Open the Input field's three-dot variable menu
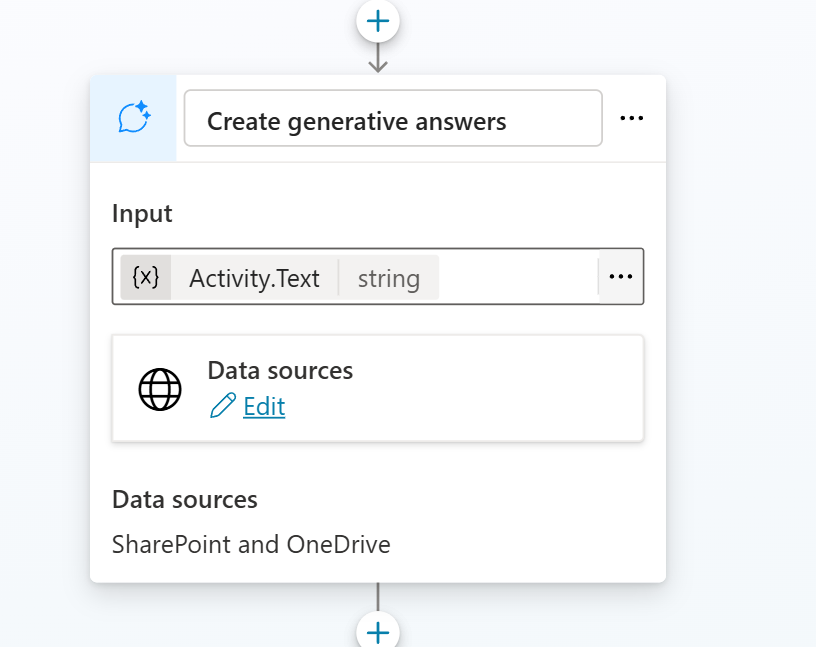This screenshot has height=647, width=816. click(621, 277)
